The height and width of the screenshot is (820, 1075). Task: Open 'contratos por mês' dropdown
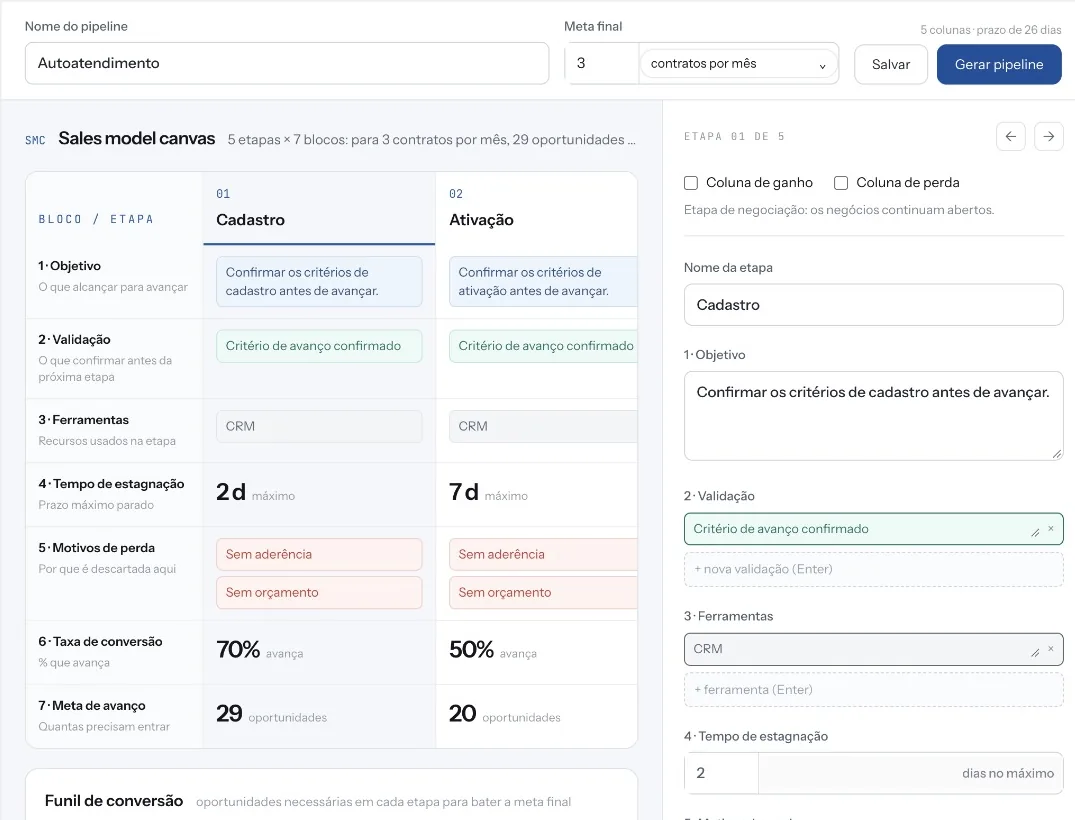(739, 64)
